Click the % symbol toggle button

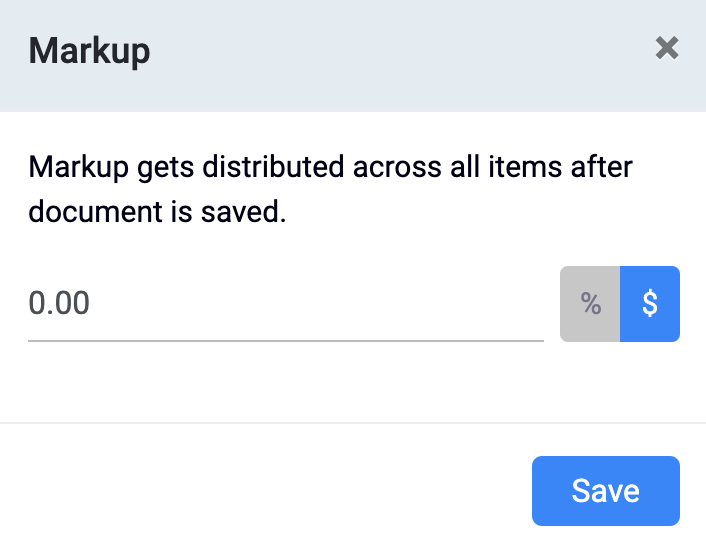[591, 304]
